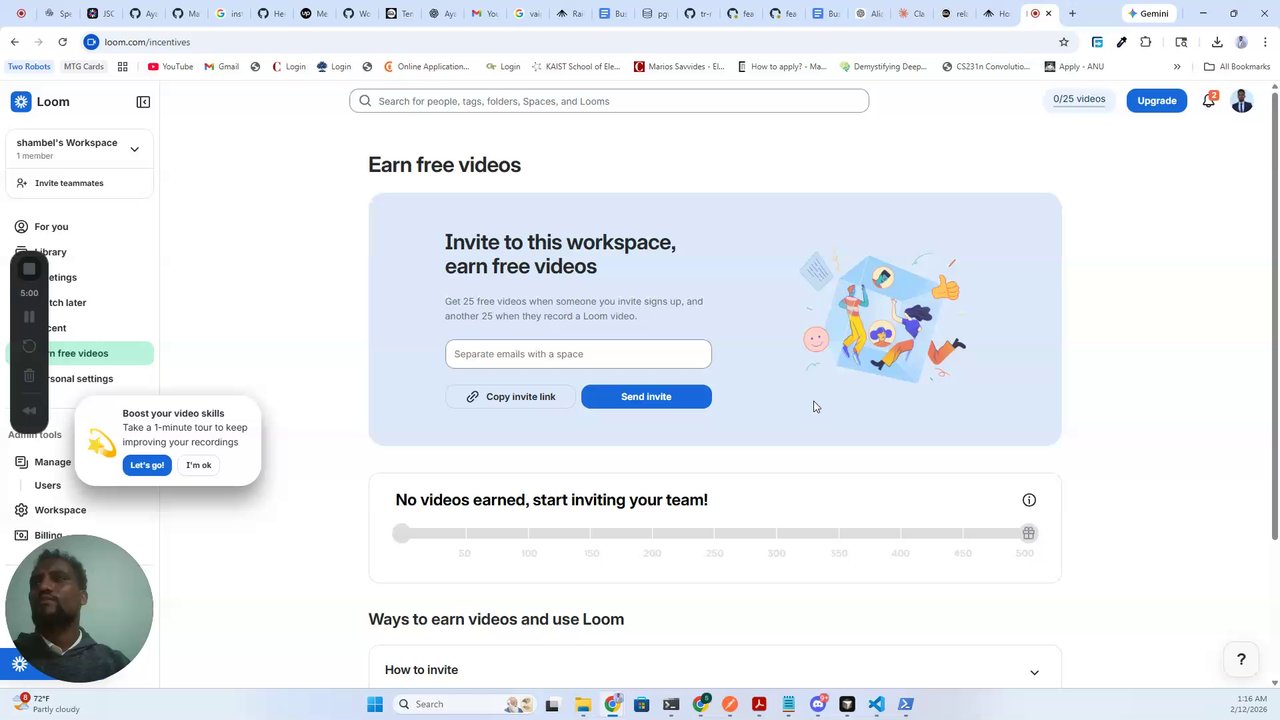Reload the page
The image size is (1280, 720).
pos(62,42)
